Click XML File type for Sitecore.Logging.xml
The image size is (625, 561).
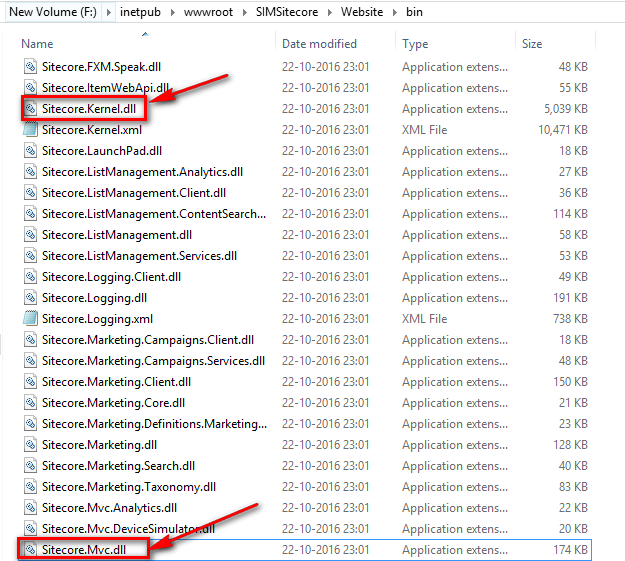[x=425, y=319]
